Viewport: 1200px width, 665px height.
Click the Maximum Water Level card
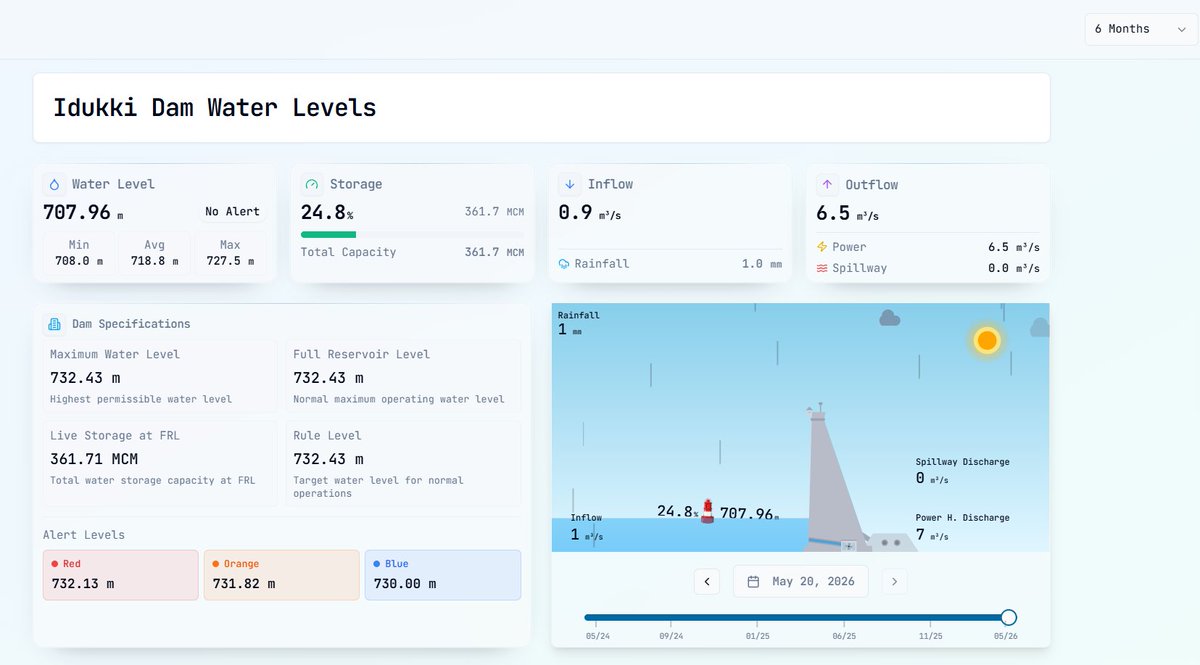coord(160,376)
